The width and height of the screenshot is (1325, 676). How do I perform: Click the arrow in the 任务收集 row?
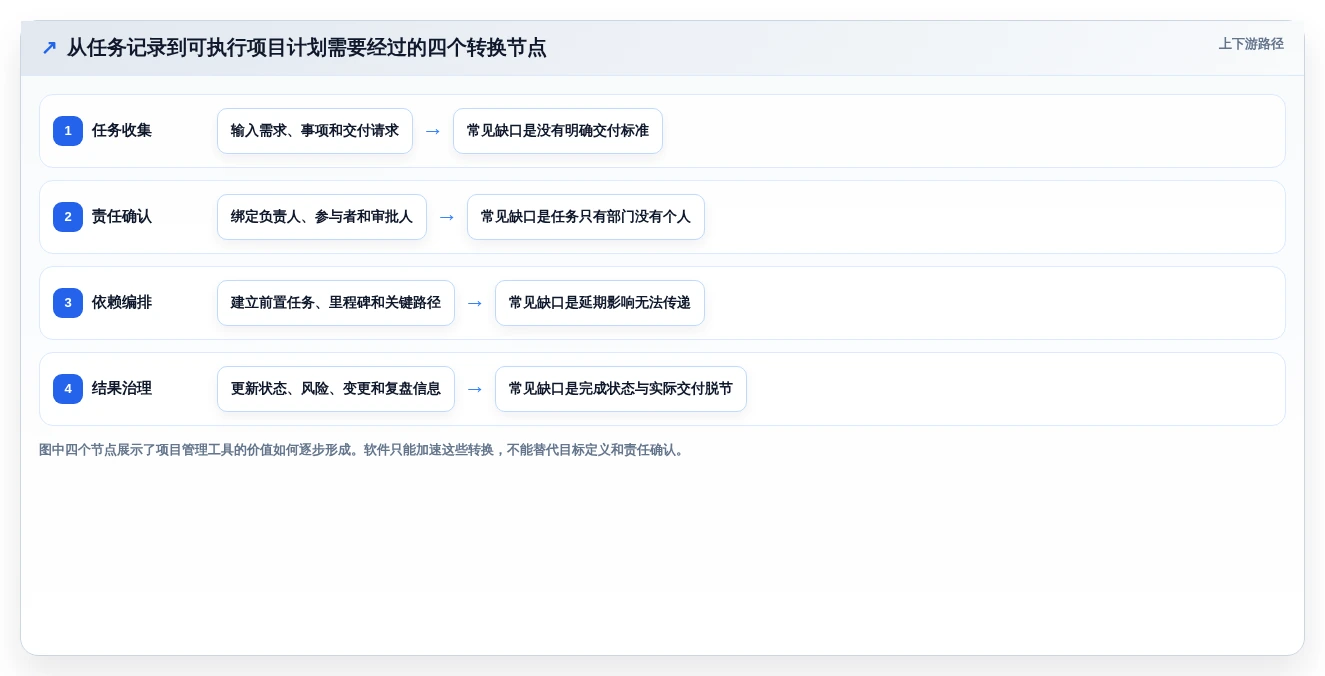[433, 131]
